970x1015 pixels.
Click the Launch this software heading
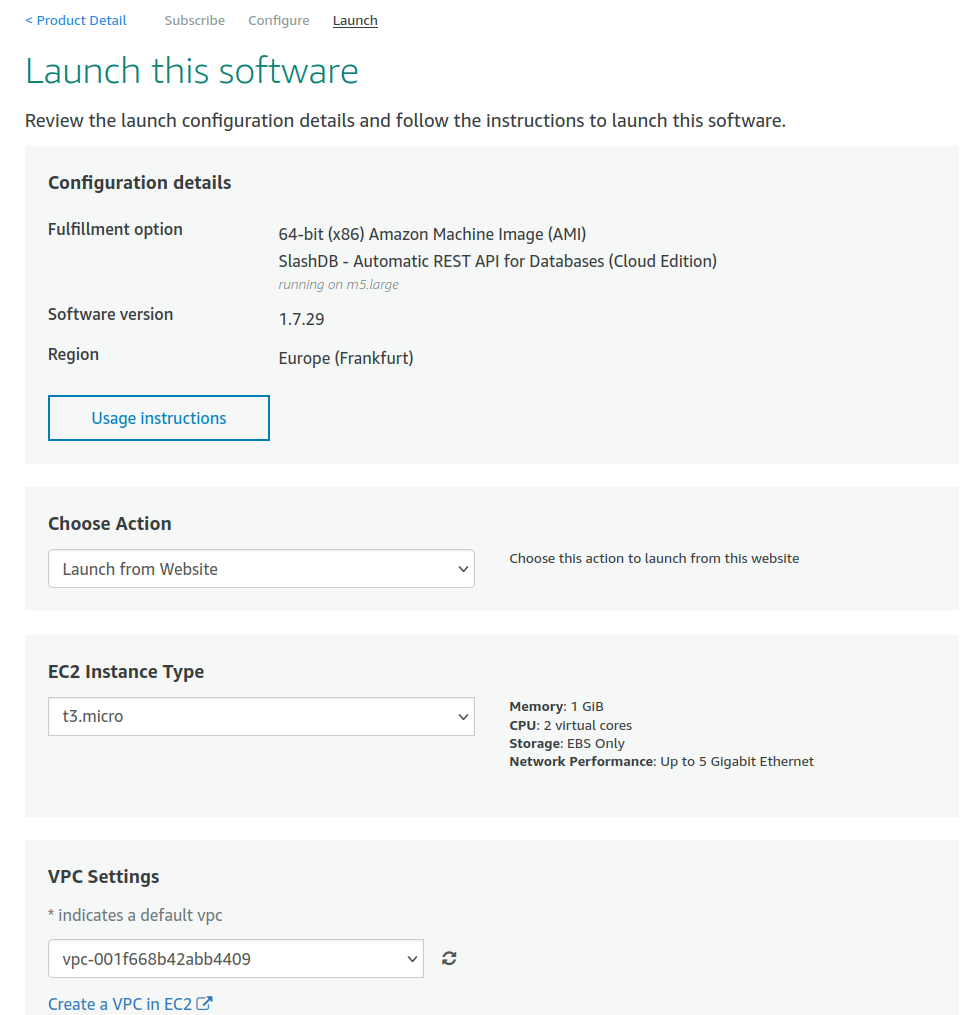[x=192, y=71]
